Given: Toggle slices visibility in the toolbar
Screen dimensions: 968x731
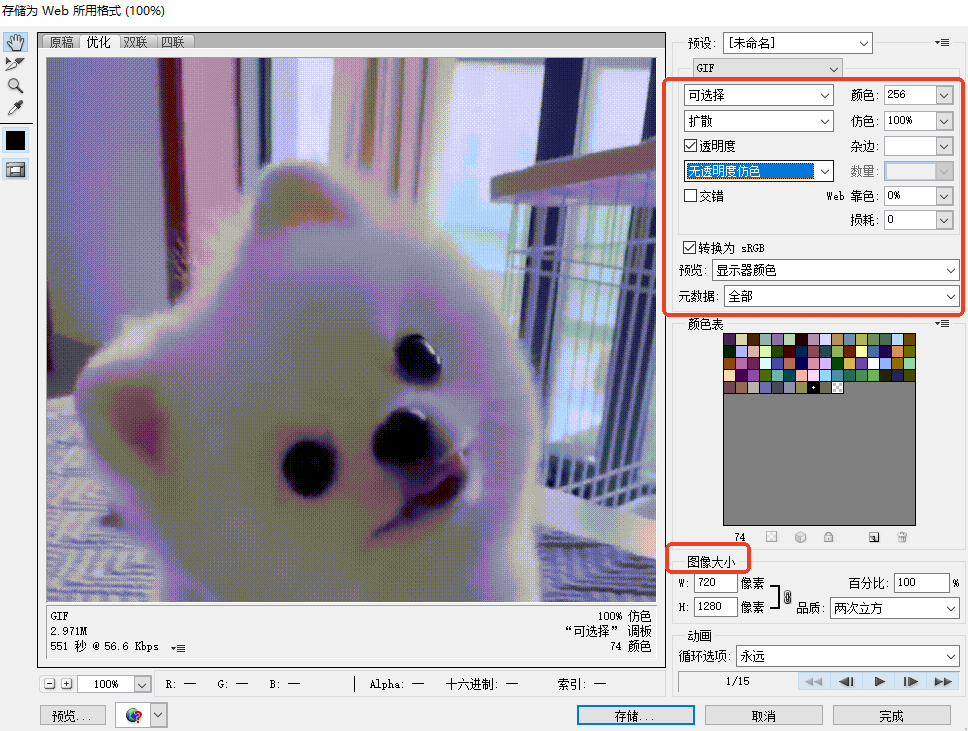Looking at the screenshot, I should [15, 170].
